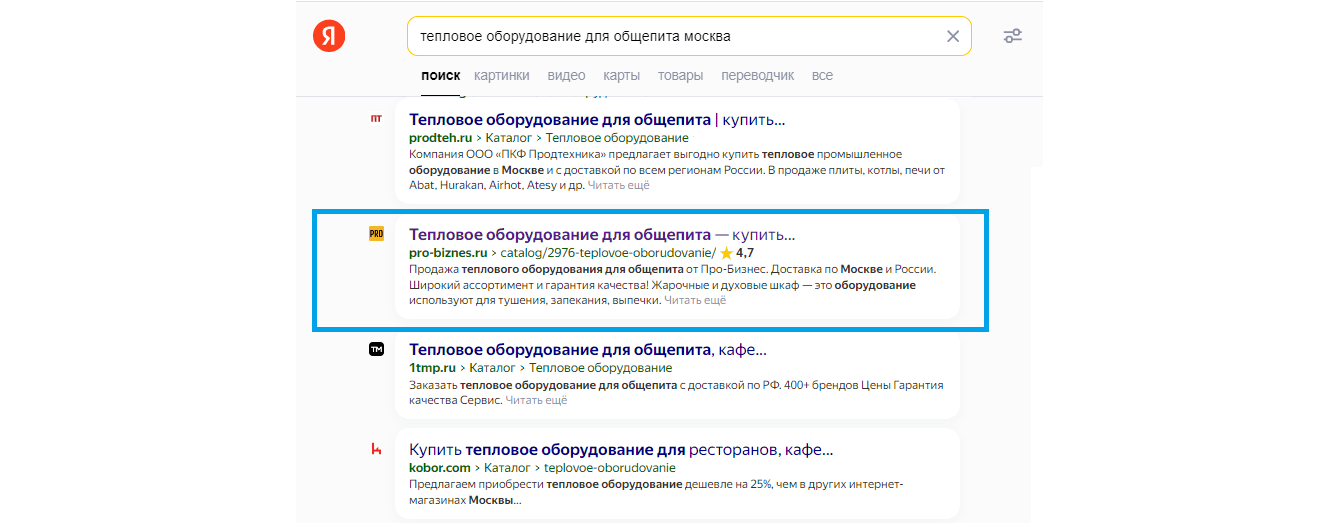Click the prodteh.ru favicon
This screenshot has width=1340, height=523.
376,118
